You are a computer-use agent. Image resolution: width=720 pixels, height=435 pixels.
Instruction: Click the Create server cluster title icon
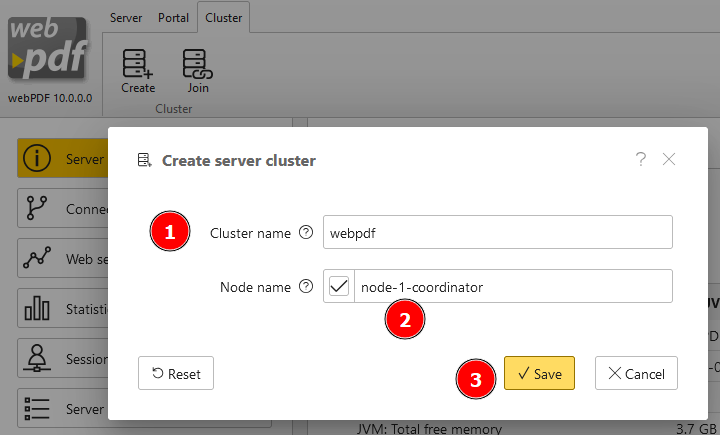[145, 160]
